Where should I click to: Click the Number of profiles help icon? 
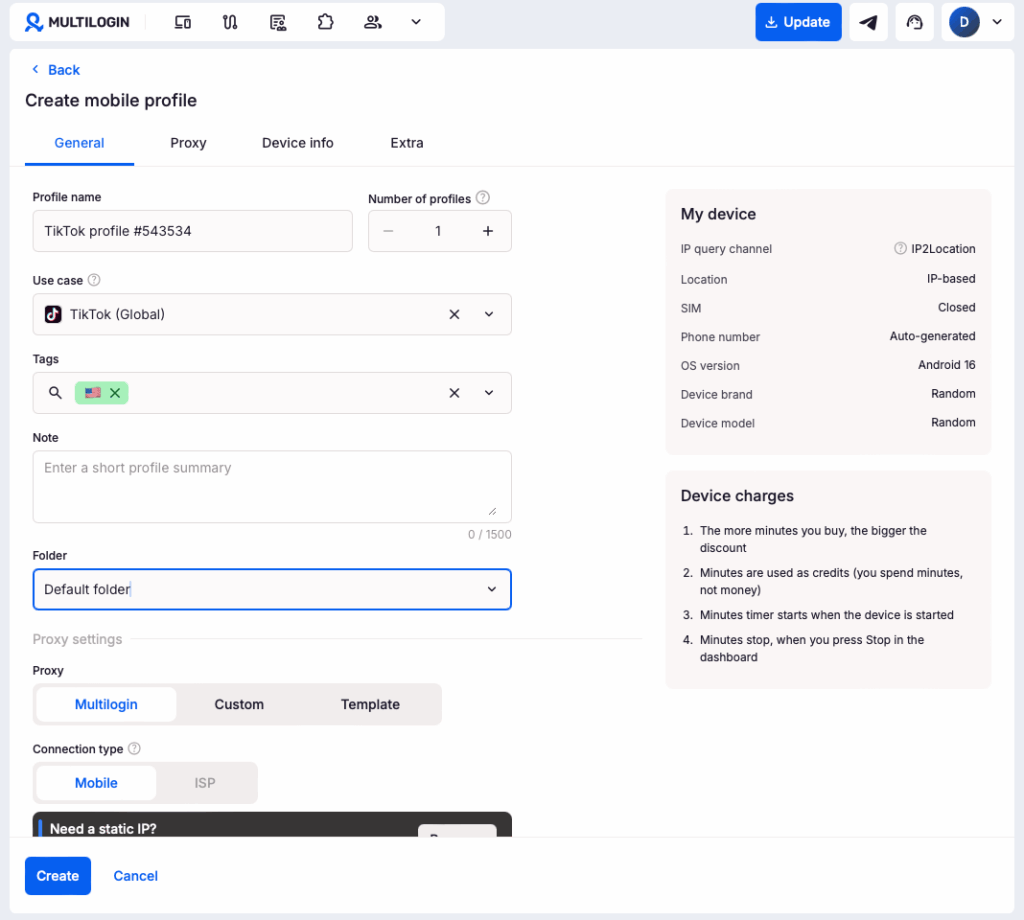click(x=483, y=198)
